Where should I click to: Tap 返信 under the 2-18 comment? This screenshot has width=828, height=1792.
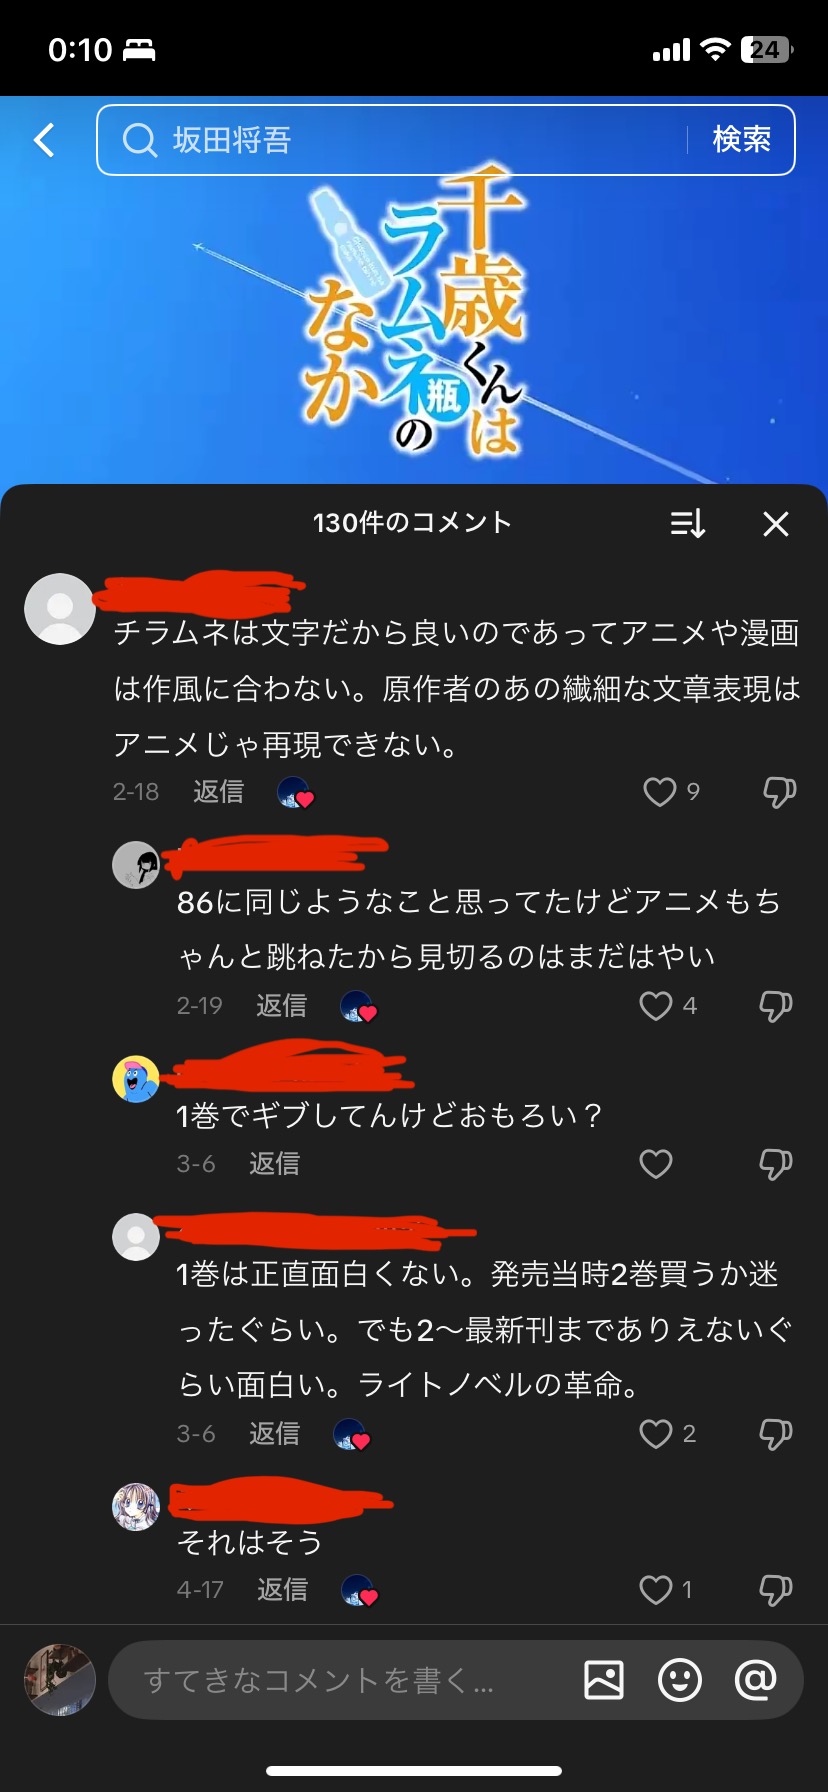pos(218,792)
